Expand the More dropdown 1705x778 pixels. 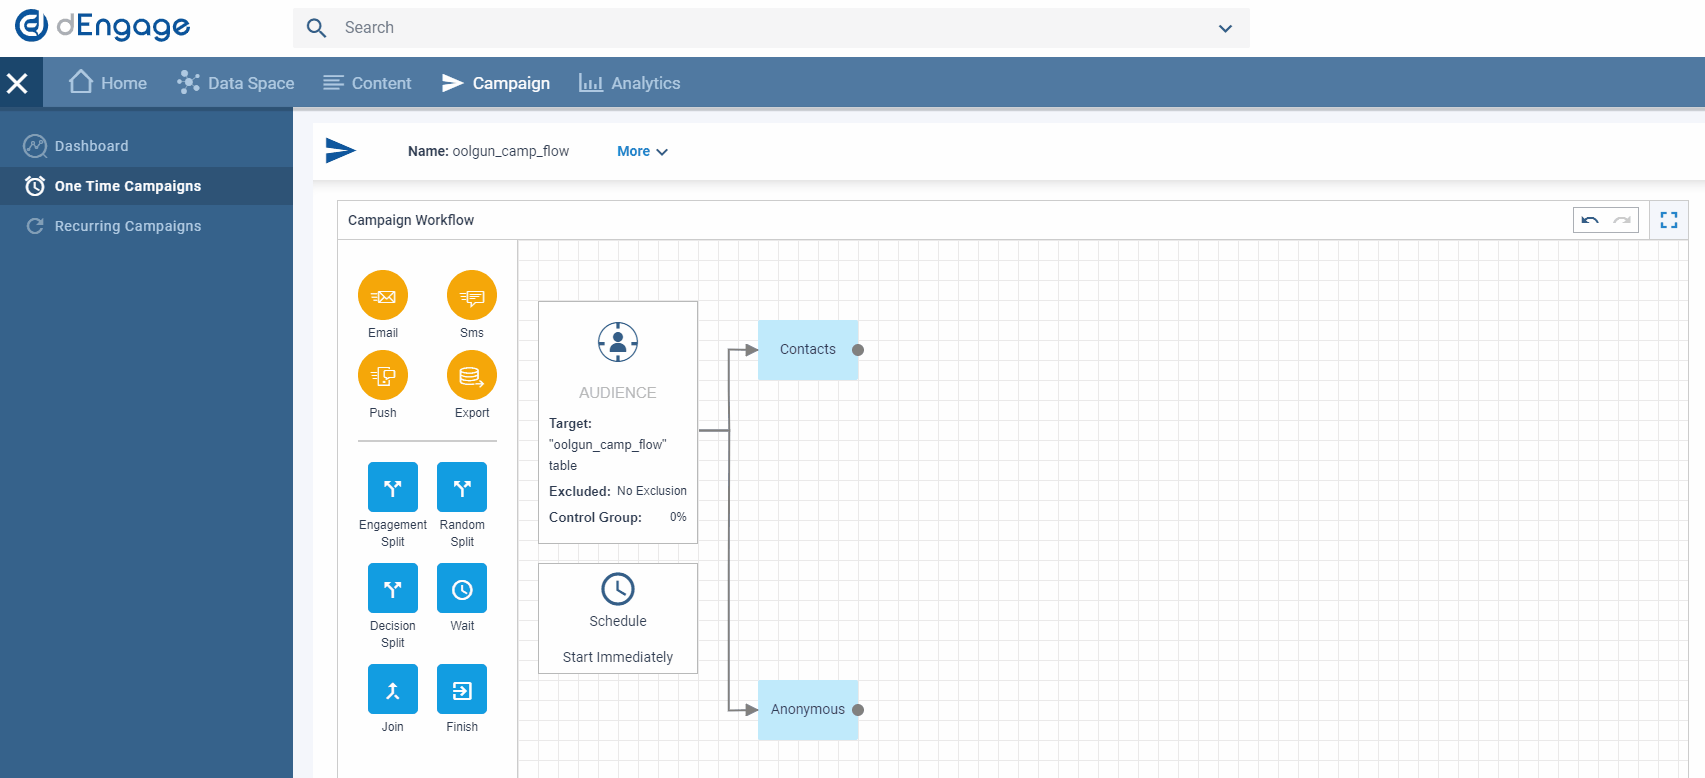click(642, 151)
